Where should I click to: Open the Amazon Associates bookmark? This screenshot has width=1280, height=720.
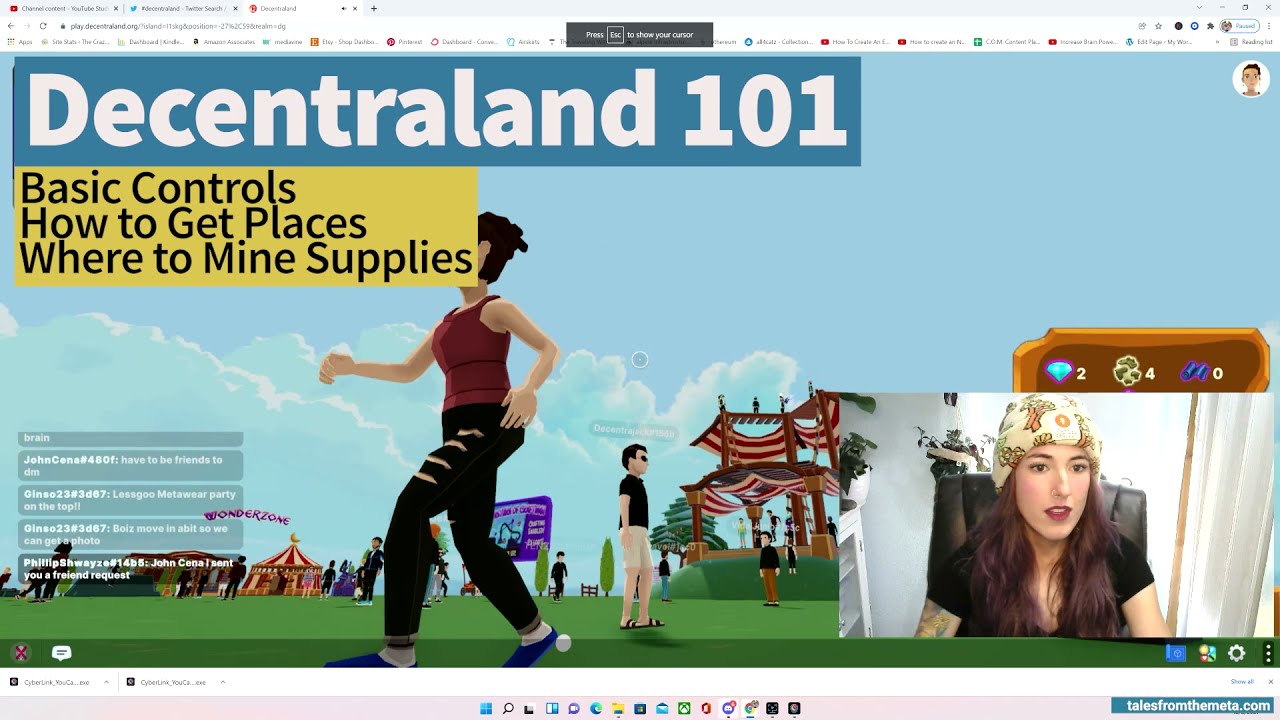point(224,42)
